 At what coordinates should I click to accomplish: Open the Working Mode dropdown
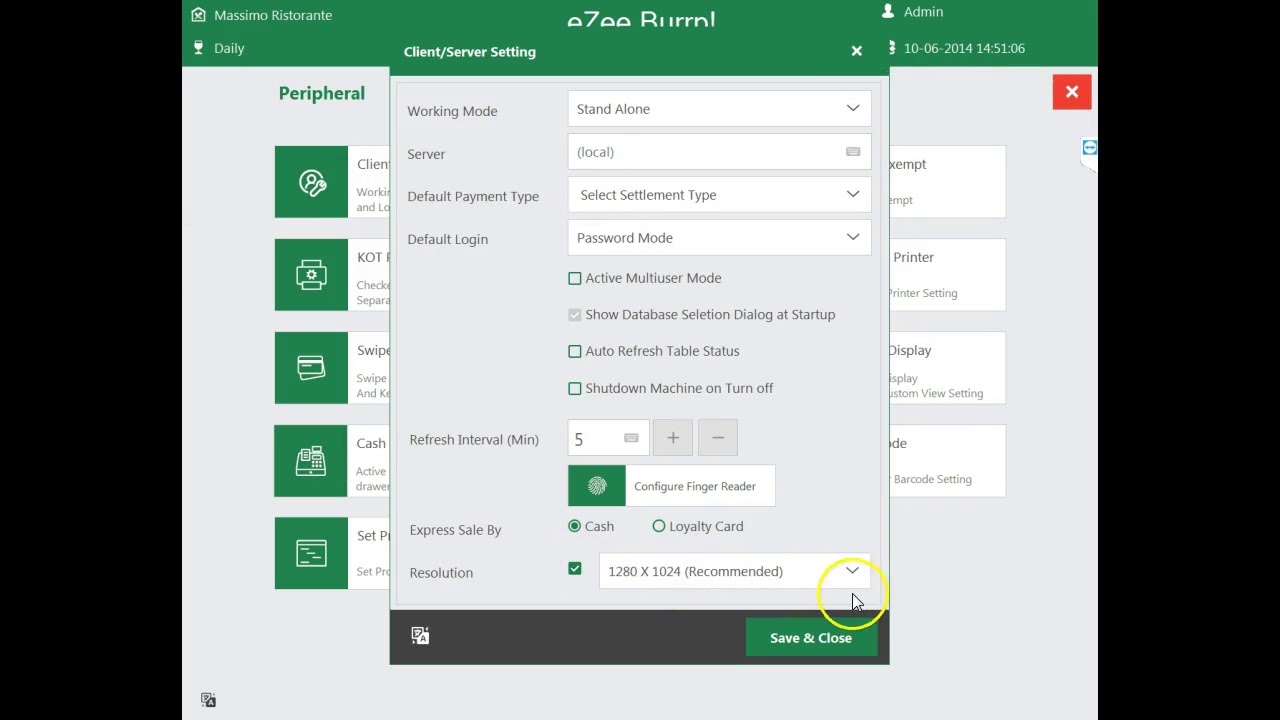pos(719,109)
